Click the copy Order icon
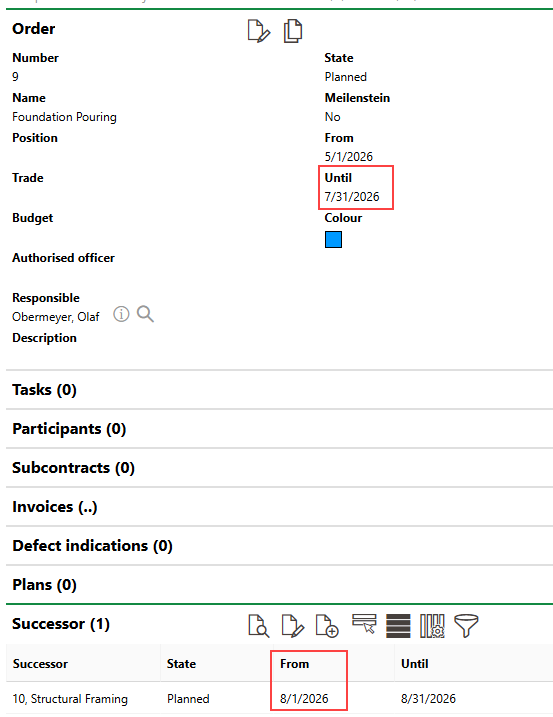Screen dimensions: 553x717 point(293,31)
